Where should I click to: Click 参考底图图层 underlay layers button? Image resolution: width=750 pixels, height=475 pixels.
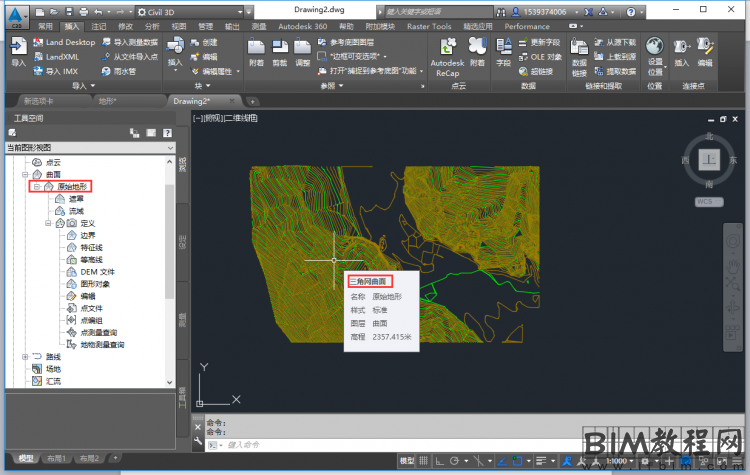(346, 43)
